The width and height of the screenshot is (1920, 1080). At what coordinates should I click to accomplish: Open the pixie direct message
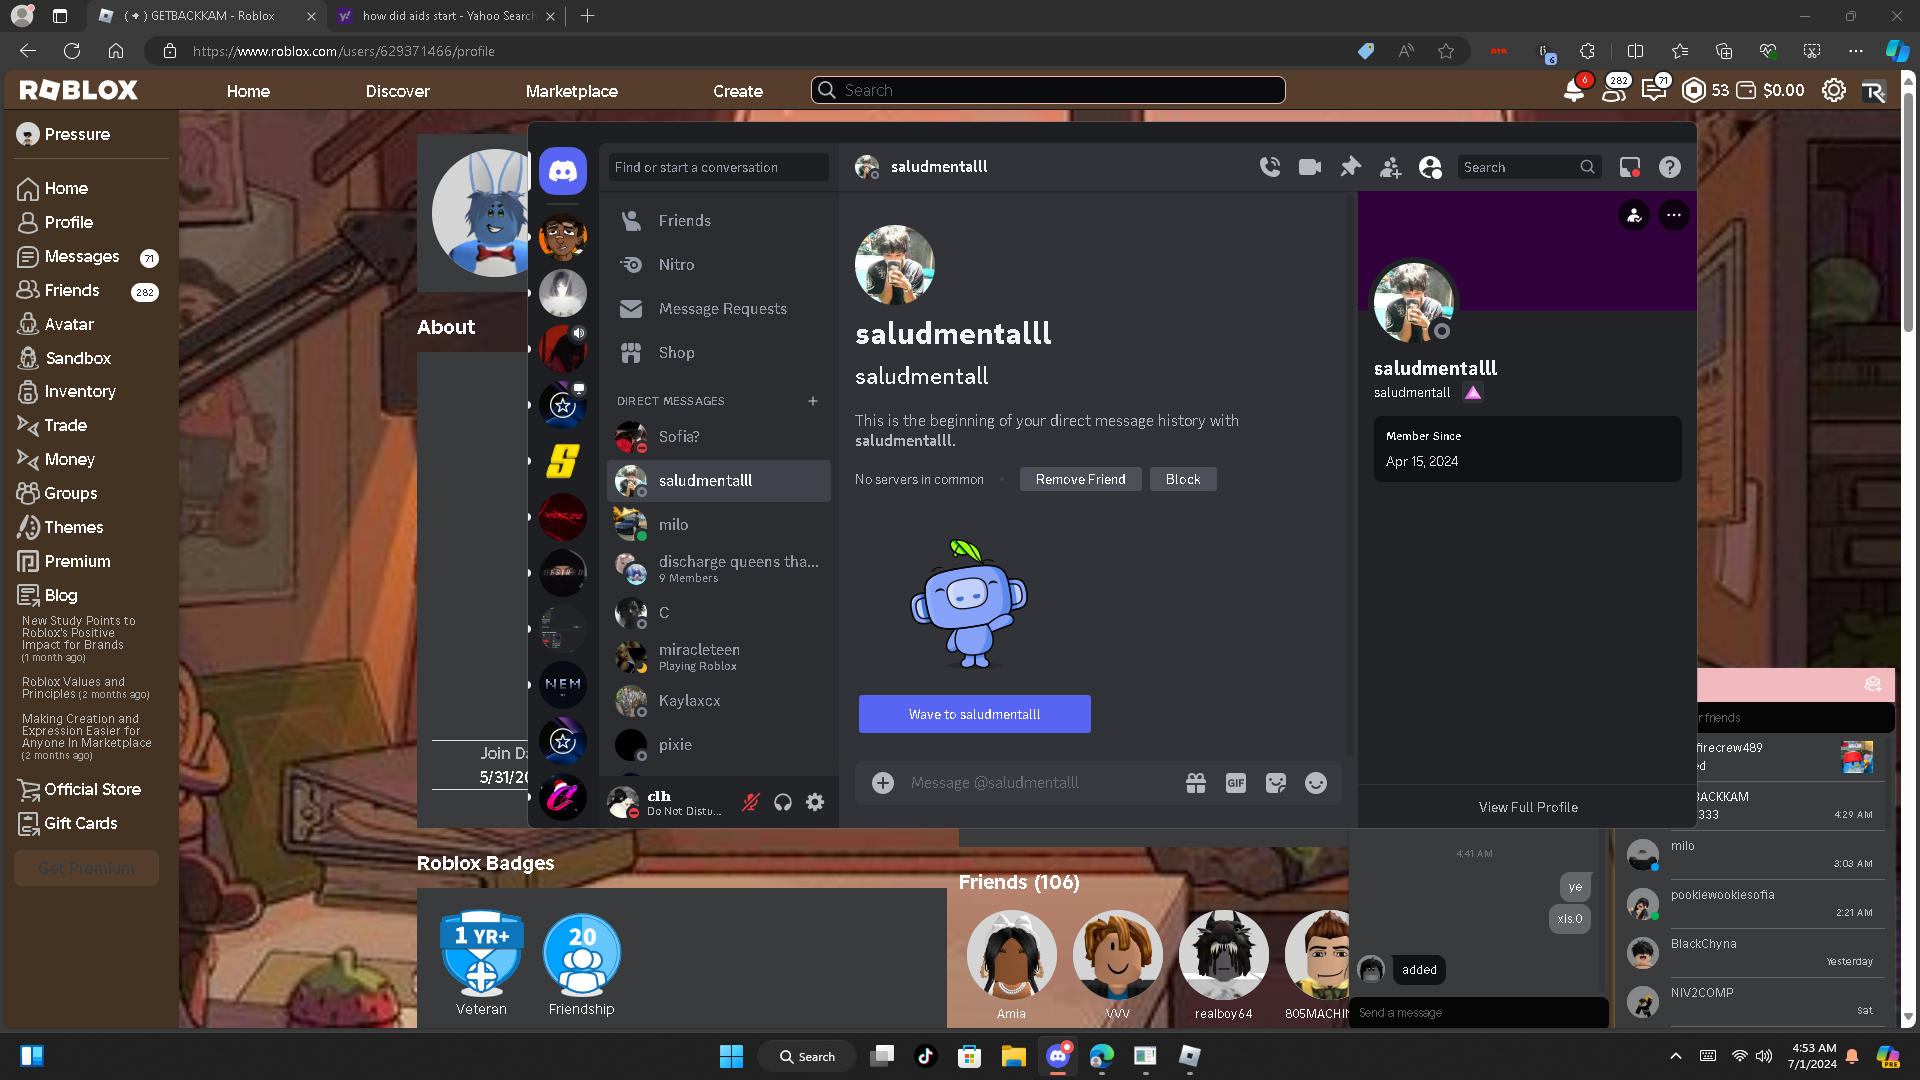(x=719, y=745)
